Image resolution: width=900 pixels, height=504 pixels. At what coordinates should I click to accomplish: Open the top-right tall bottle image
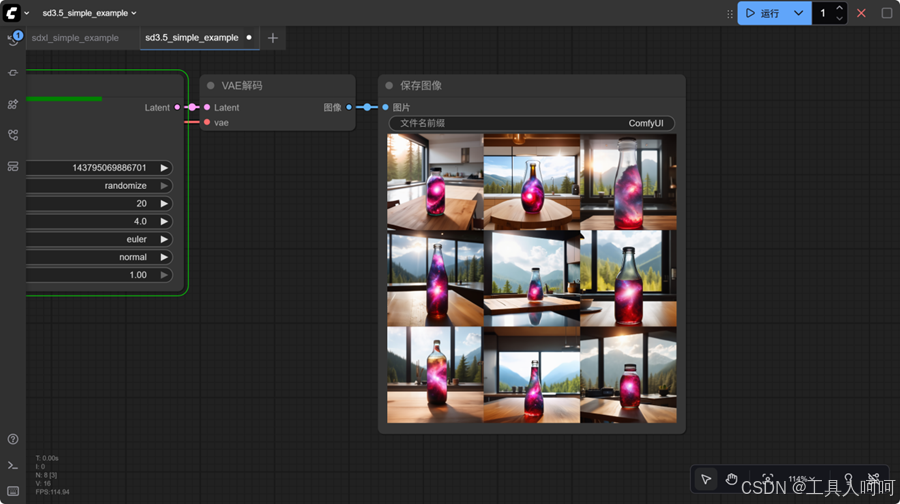tap(629, 182)
